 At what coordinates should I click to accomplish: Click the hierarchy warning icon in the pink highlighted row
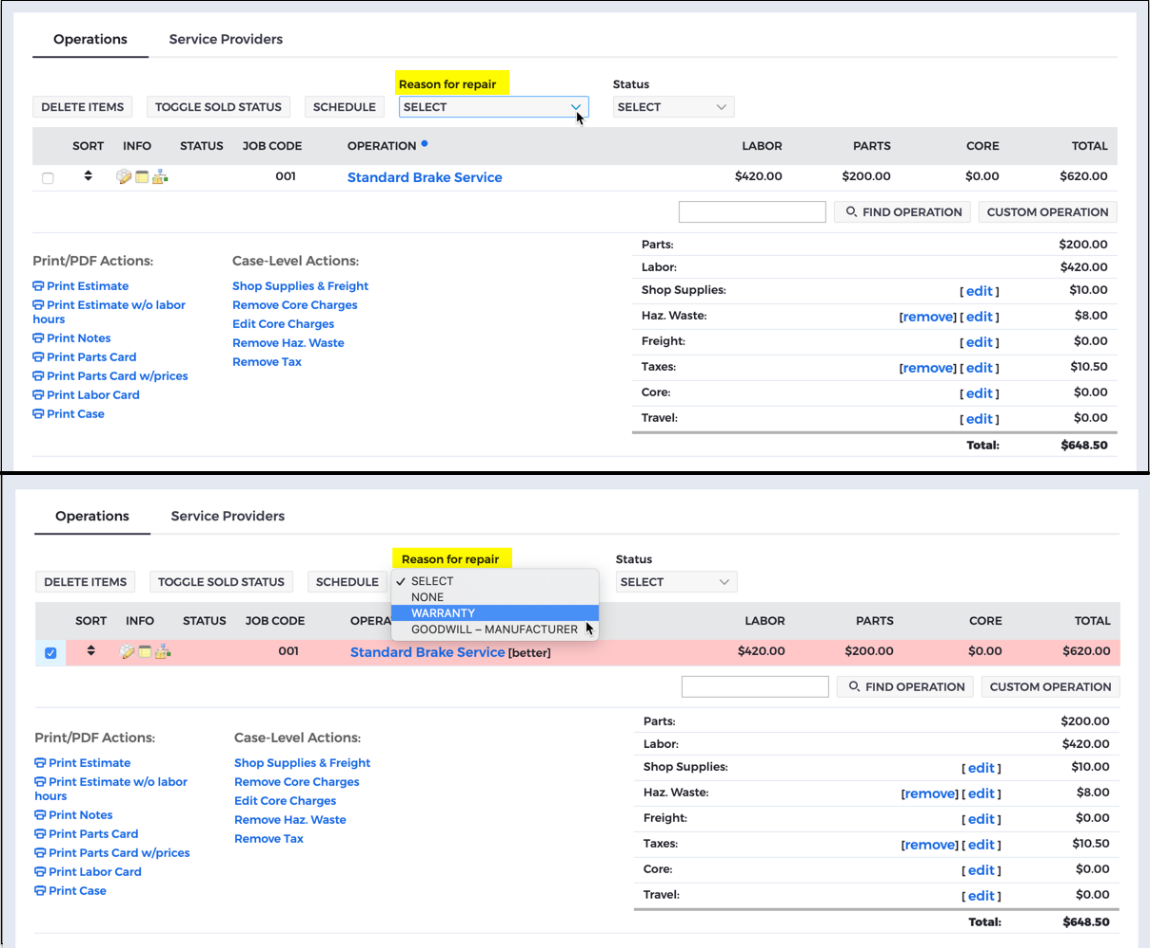[163, 652]
